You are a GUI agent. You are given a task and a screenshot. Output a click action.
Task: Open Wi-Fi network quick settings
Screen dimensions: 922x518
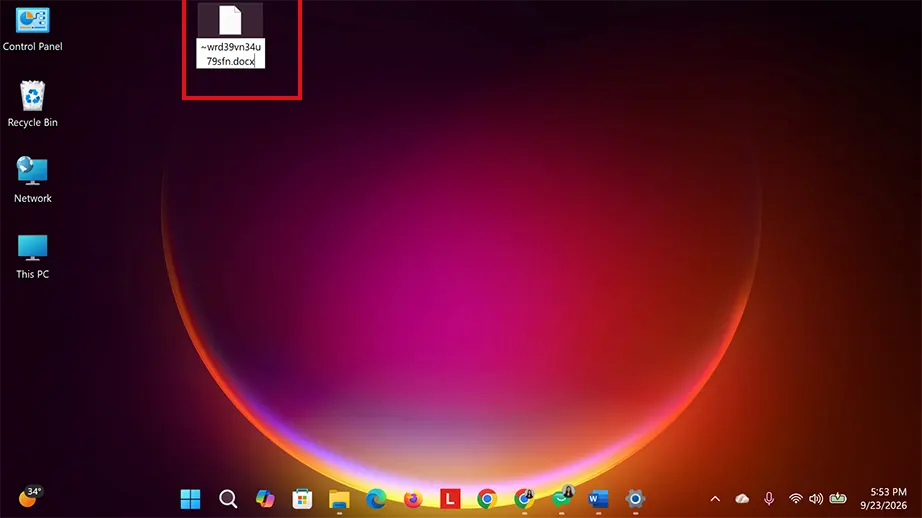(796, 499)
